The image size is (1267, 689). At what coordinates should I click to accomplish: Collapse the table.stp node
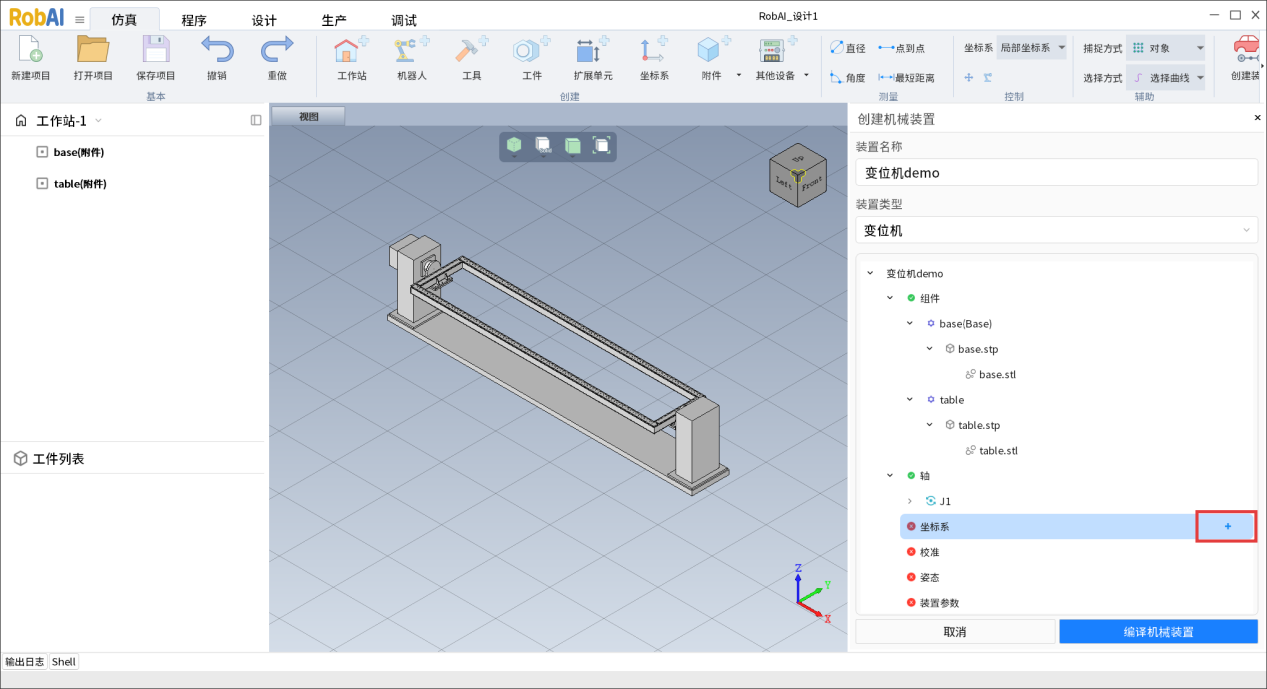929,425
